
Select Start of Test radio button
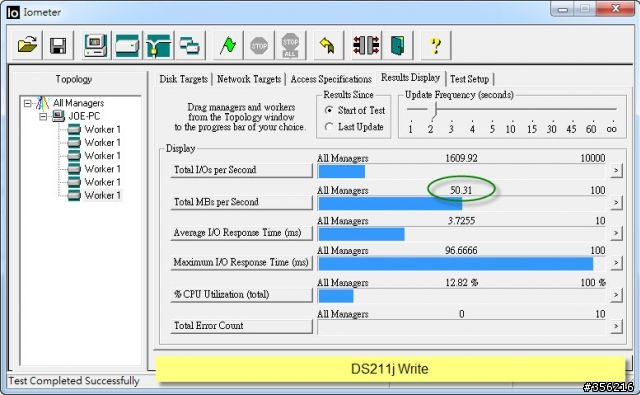[329, 110]
